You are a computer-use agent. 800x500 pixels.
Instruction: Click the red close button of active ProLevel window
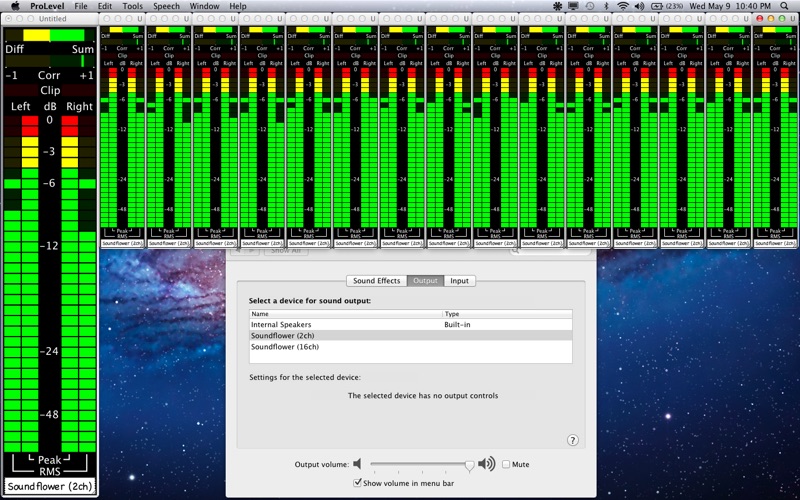[x=760, y=18]
